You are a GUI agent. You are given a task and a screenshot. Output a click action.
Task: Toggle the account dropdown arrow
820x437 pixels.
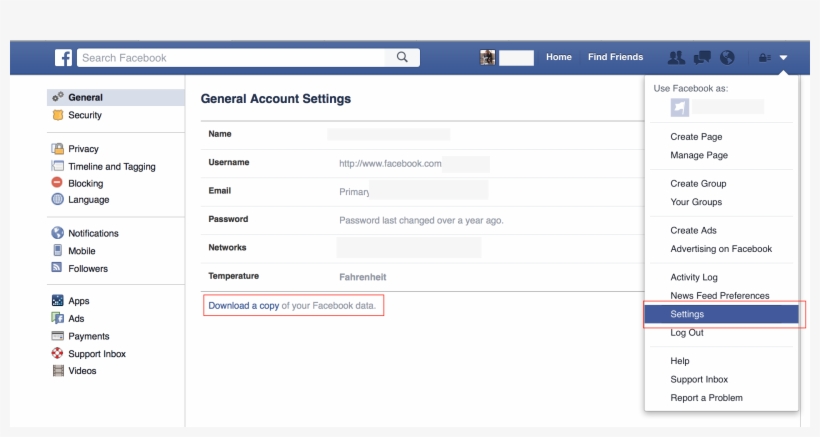[783, 58]
